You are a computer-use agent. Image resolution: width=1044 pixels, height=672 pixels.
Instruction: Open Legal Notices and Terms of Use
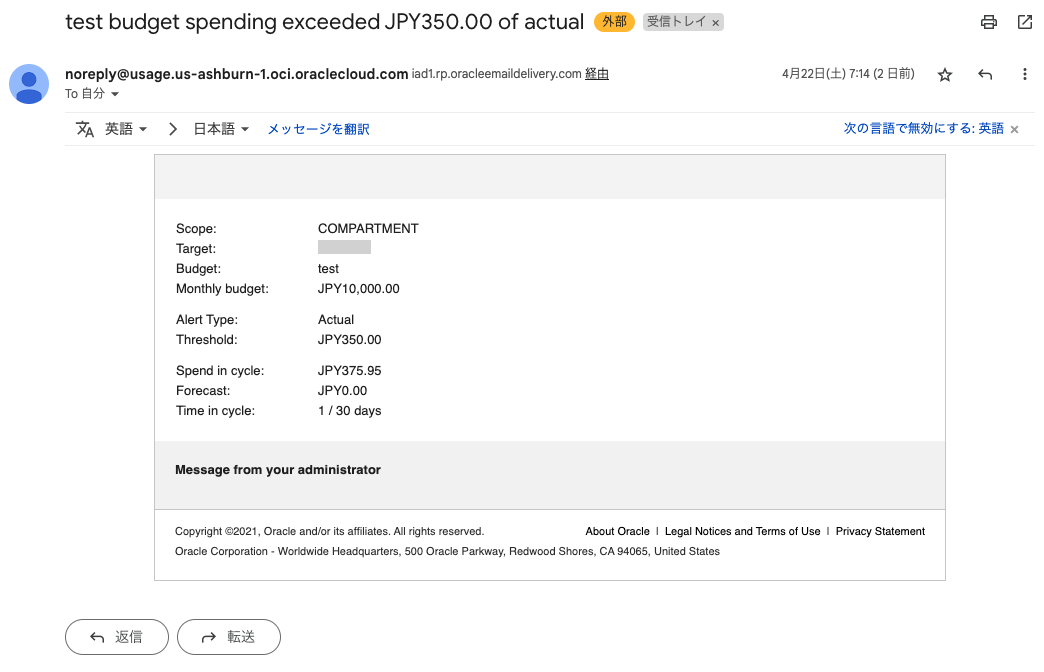[742, 532]
